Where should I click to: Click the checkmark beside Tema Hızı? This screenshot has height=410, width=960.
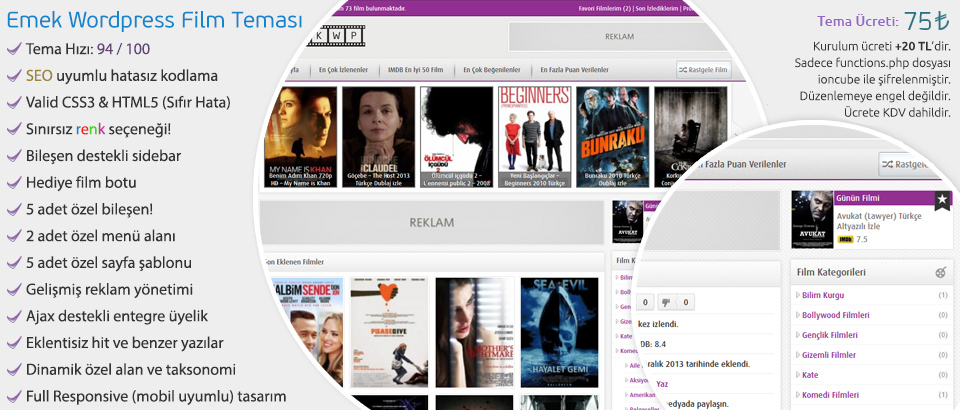tap(13, 49)
